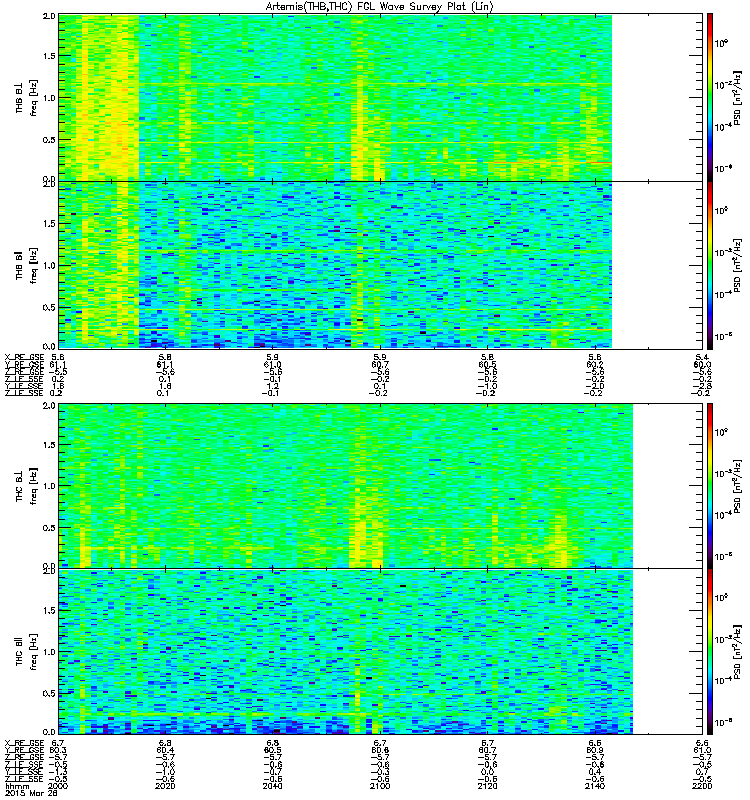Click the '1.5' frequency tick of THC B⊥ panel

[x=49, y=445]
